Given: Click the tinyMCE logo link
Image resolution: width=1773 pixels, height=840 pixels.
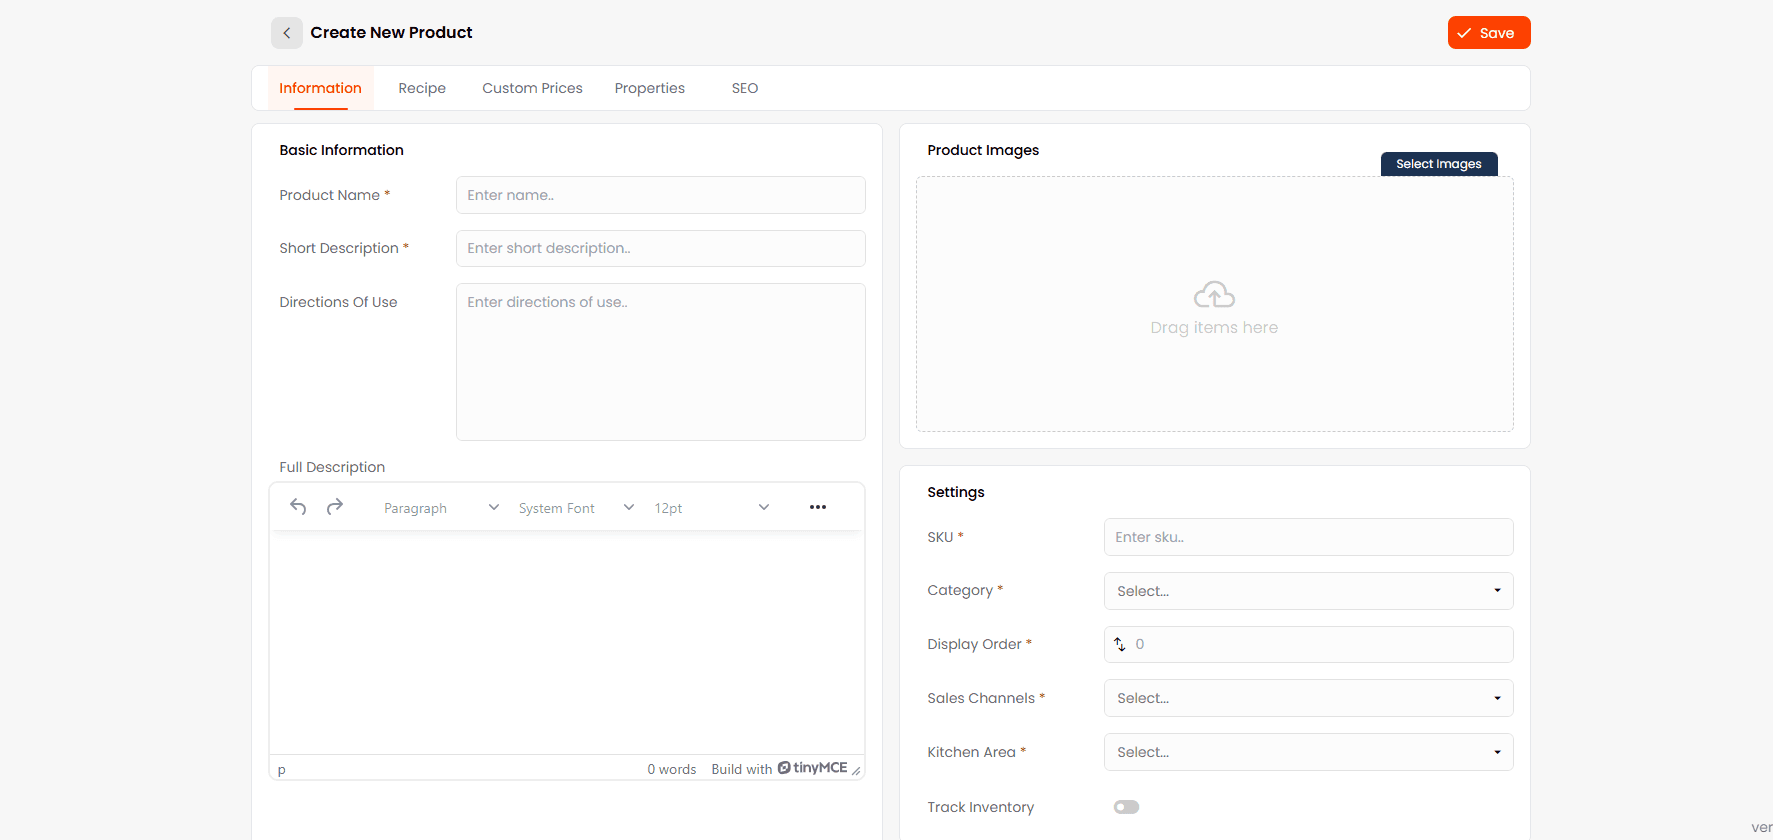Looking at the screenshot, I should tap(812, 768).
